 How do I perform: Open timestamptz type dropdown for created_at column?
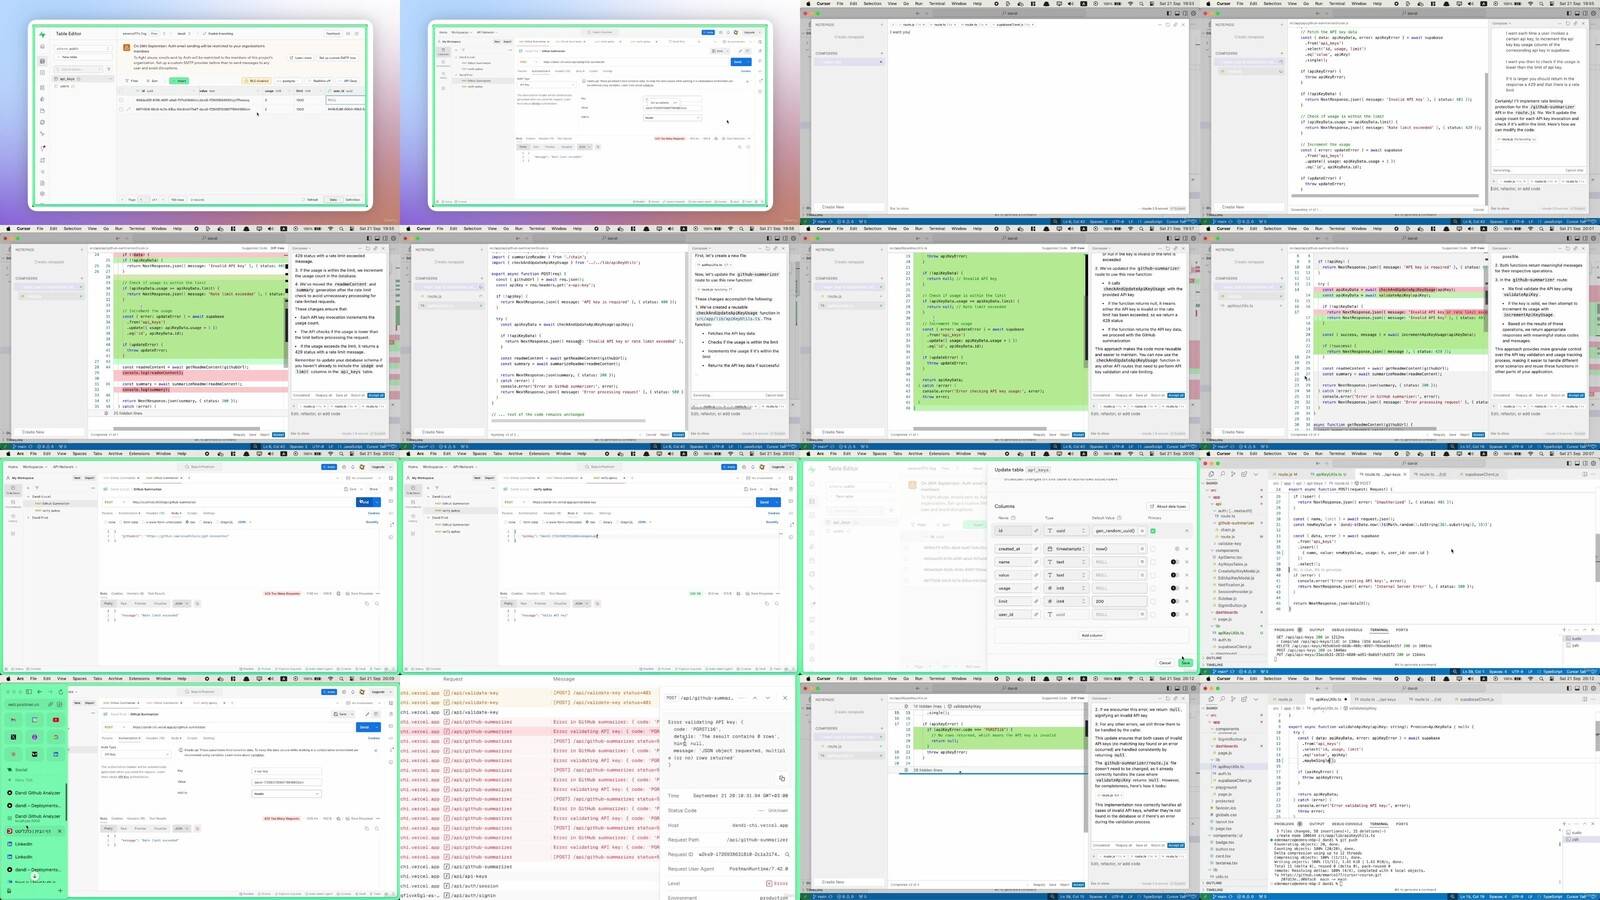(1066, 549)
